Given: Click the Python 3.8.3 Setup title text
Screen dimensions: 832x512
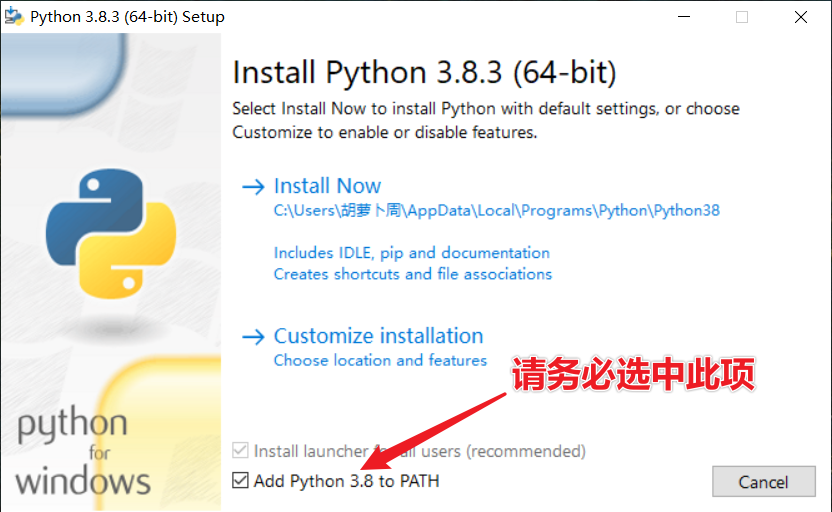Looking at the screenshot, I should point(127,17).
